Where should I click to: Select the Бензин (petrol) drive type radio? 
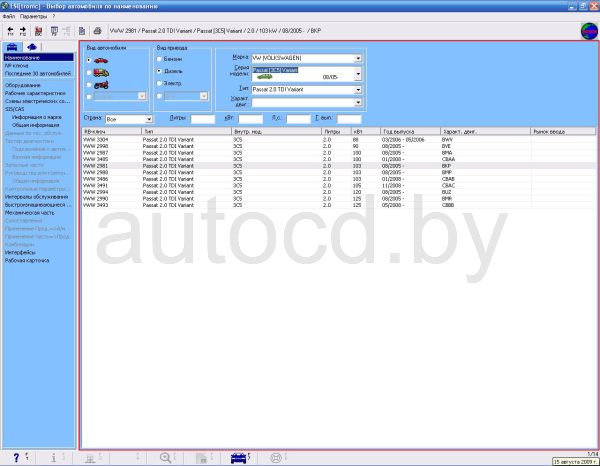pos(159,59)
